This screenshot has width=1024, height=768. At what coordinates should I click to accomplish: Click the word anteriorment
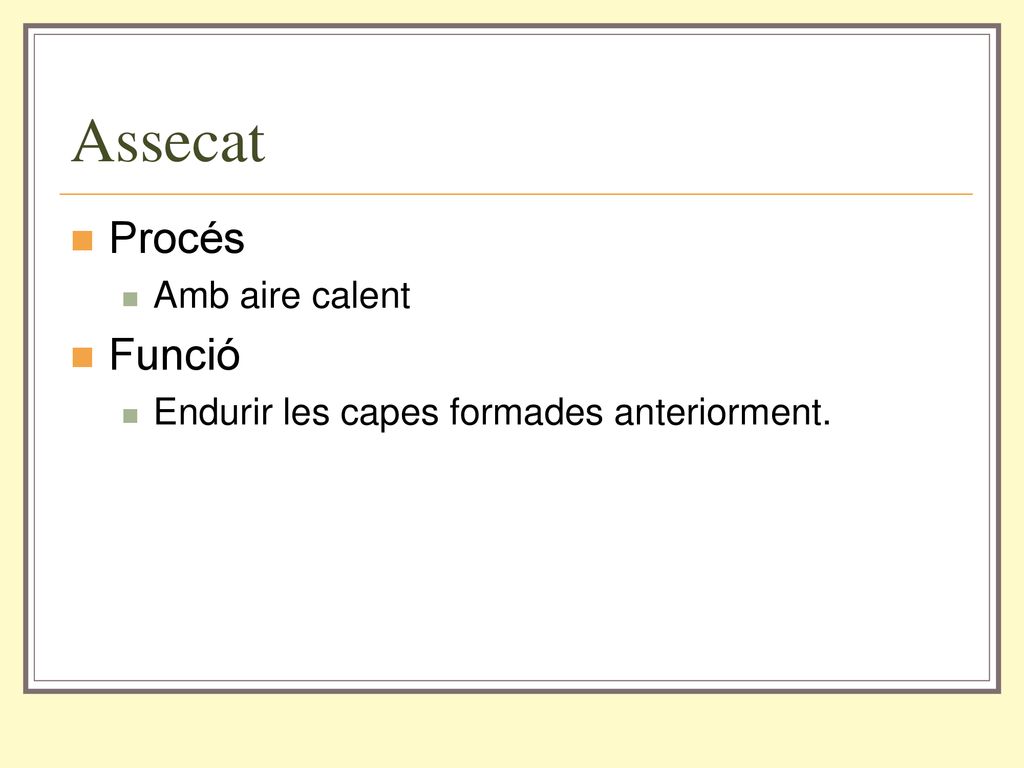(722, 412)
